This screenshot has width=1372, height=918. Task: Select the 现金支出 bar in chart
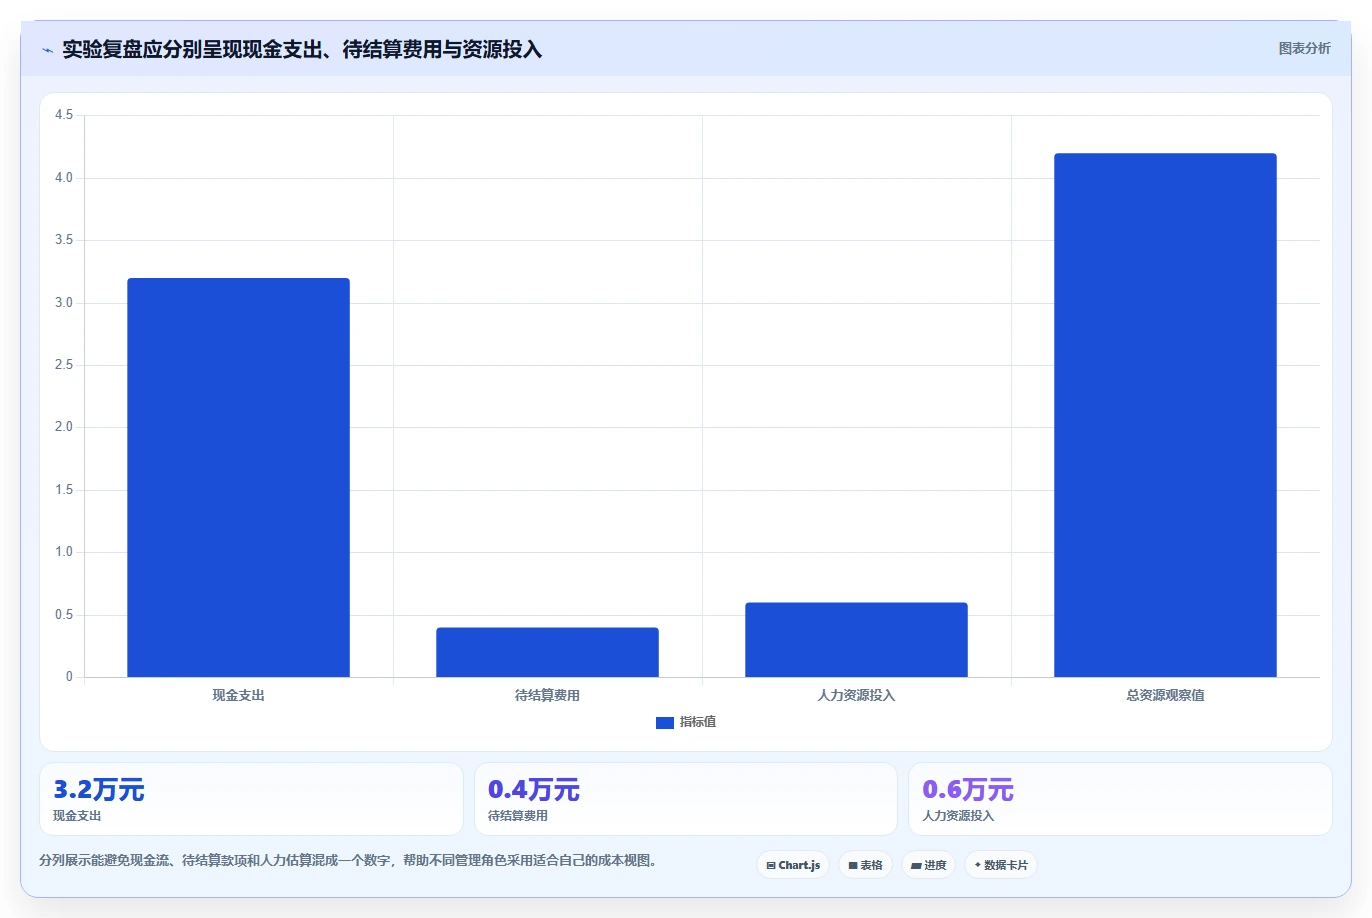point(238,477)
